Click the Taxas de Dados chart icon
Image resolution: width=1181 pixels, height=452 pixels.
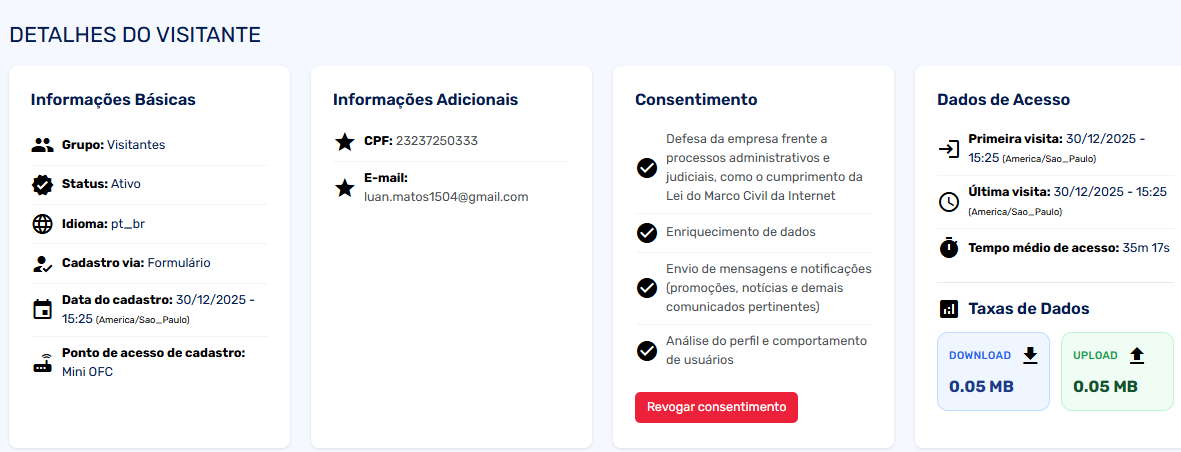pyautogui.click(x=948, y=309)
